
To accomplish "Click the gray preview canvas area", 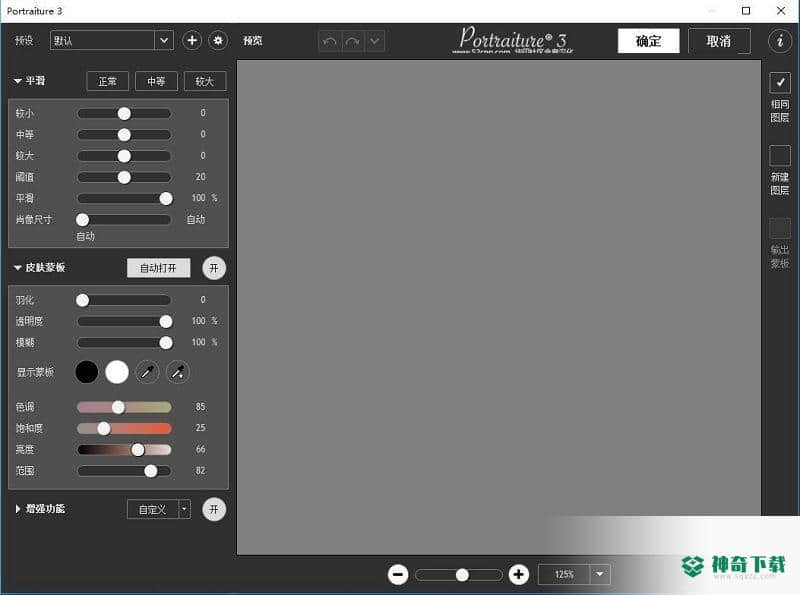I will point(498,307).
